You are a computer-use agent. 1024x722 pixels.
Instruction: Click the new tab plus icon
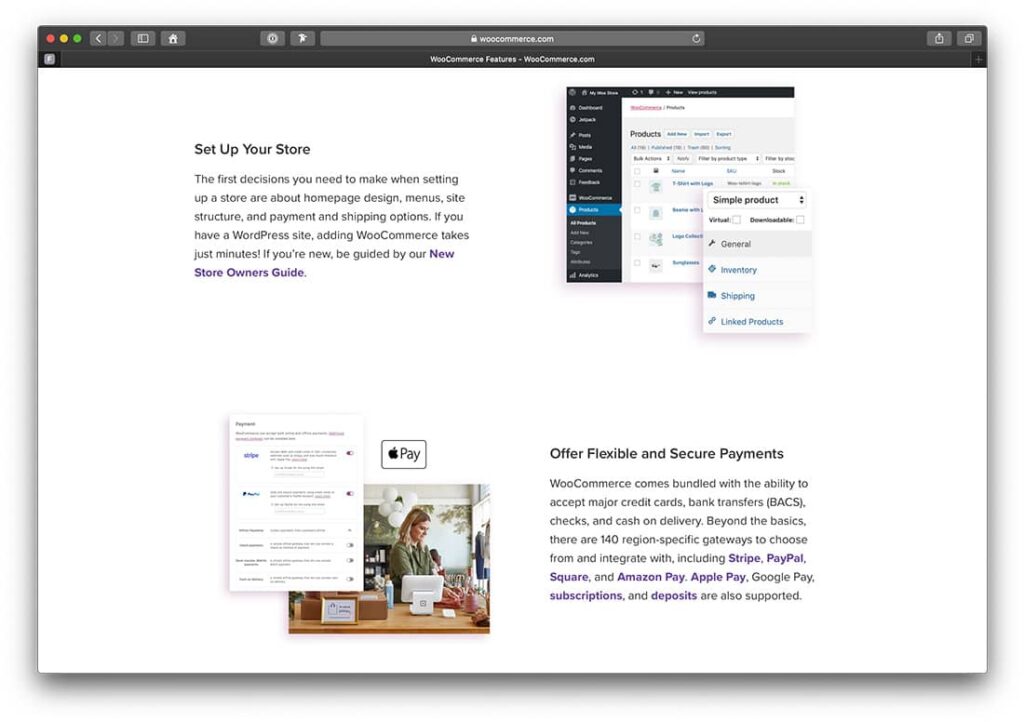click(977, 59)
